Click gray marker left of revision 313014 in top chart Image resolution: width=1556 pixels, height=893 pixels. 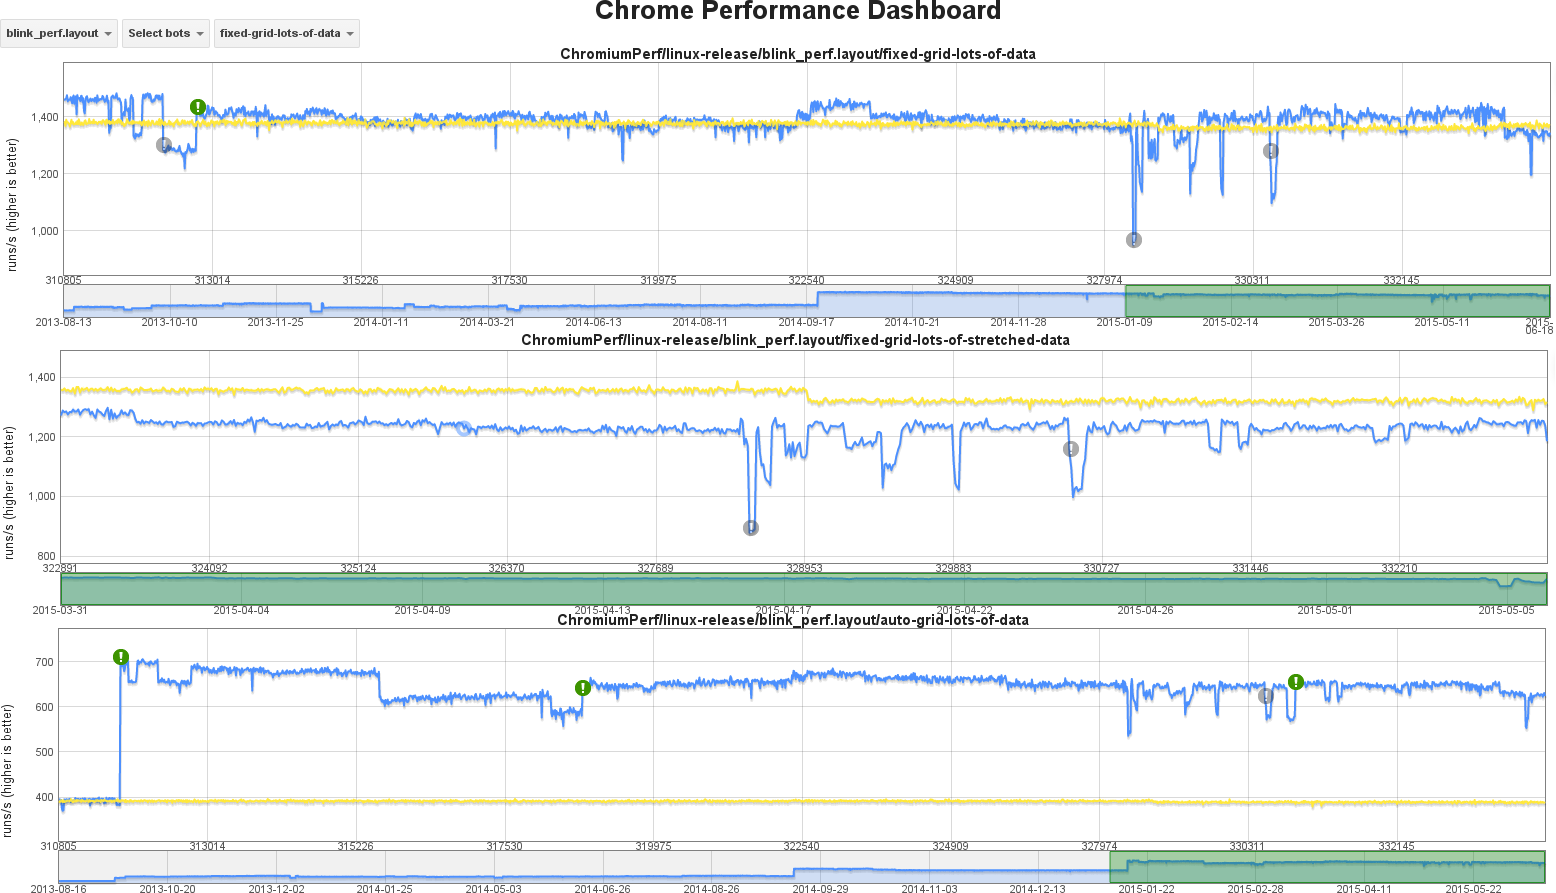pyautogui.click(x=164, y=145)
